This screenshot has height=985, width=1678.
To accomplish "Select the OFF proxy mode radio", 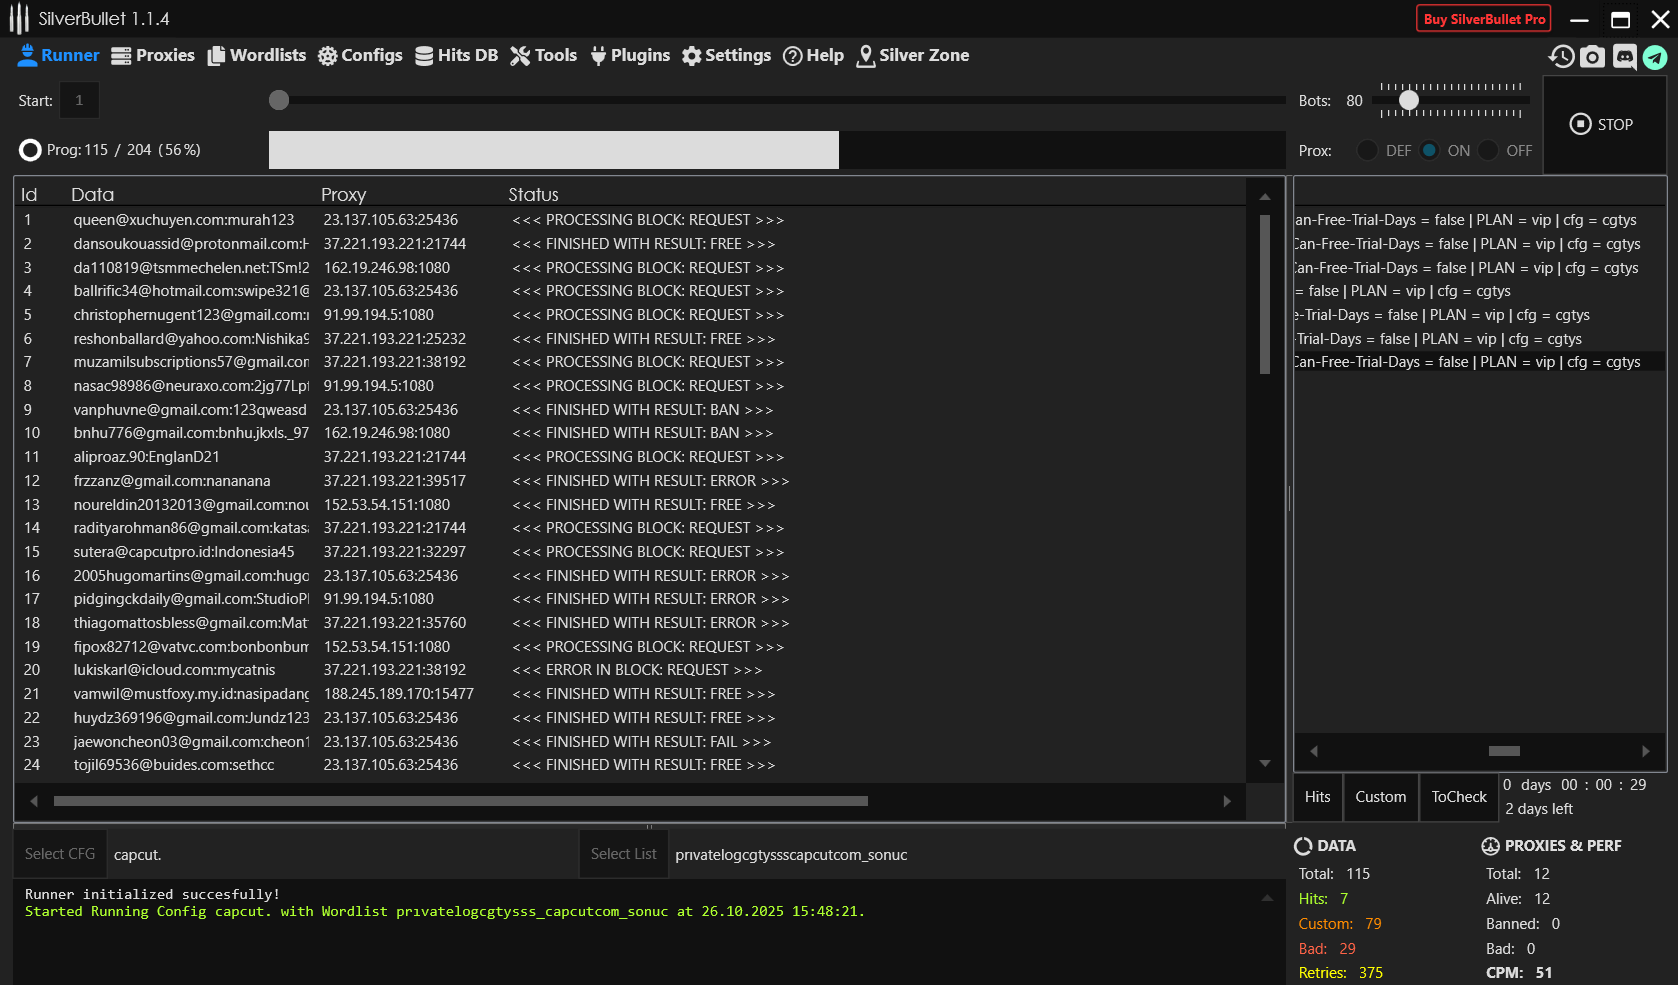I will click(1488, 150).
